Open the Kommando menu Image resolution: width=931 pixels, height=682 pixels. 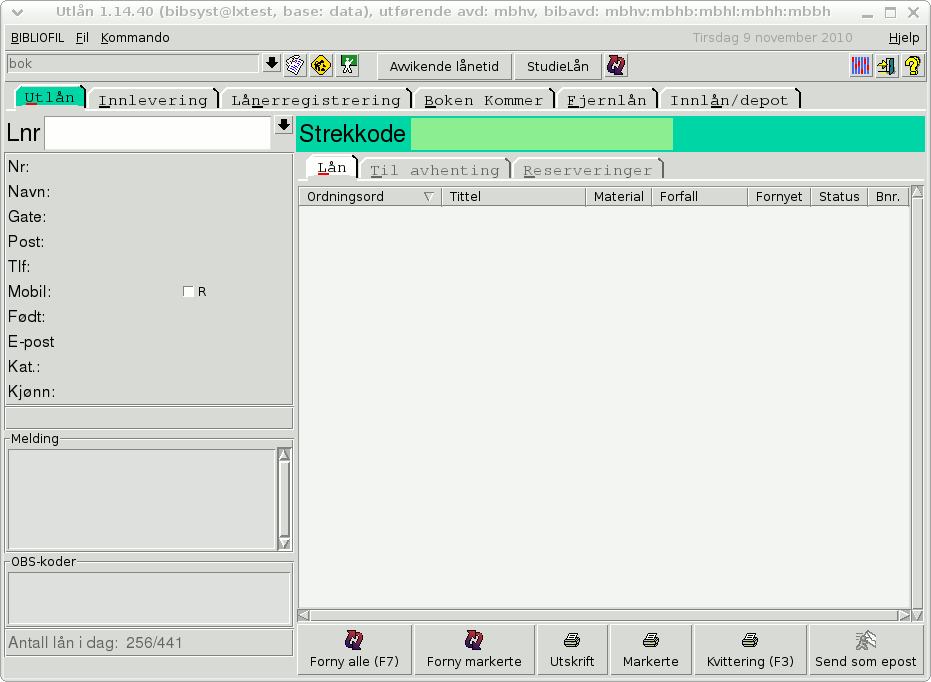pos(135,38)
